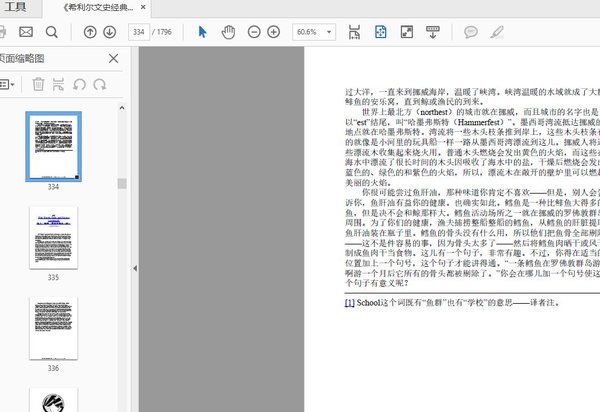Viewport: 600px width, 412px height.
Task: Delete selected page with trash icon
Action: point(38,85)
